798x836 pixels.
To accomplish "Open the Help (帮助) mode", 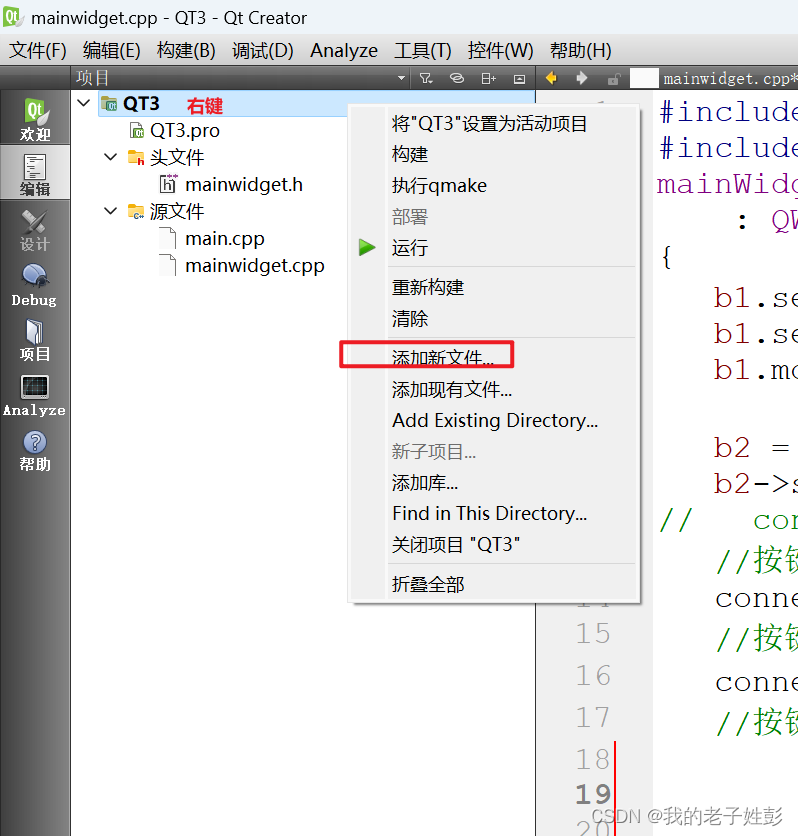I will click(35, 450).
